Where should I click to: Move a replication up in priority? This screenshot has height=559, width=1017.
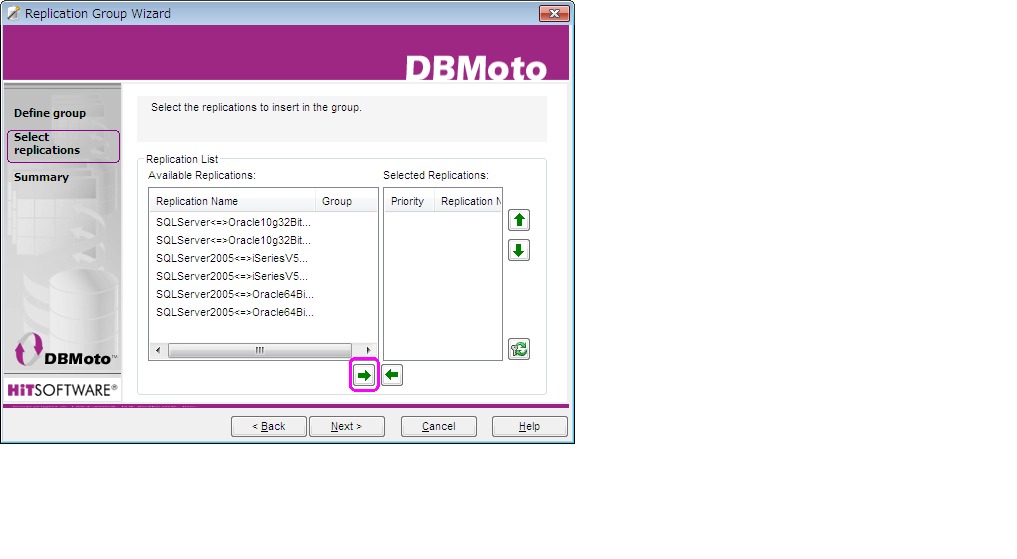click(x=519, y=220)
